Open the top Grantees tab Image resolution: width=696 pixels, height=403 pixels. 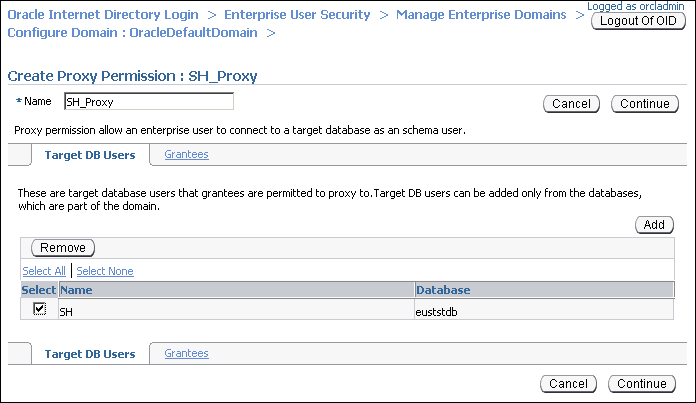[x=186, y=154]
